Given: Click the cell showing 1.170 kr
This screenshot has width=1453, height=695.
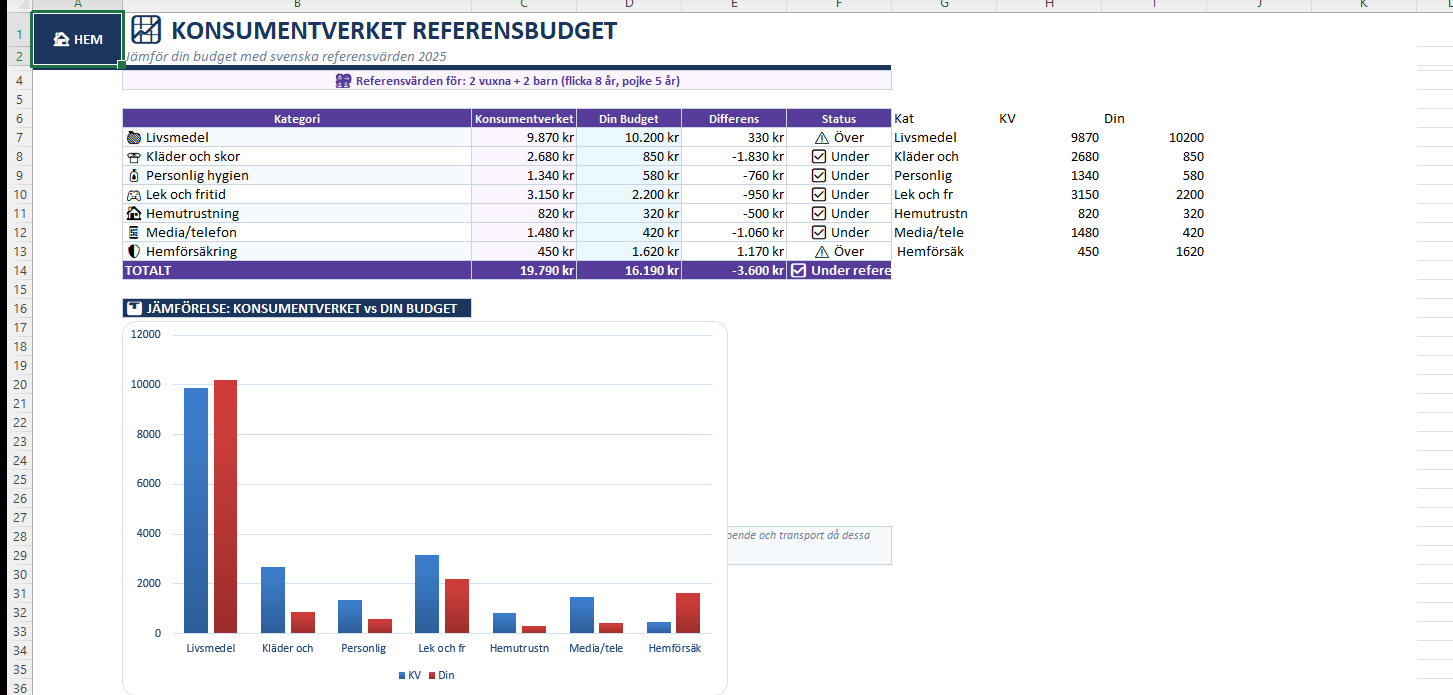Looking at the screenshot, I should pyautogui.click(x=734, y=251).
